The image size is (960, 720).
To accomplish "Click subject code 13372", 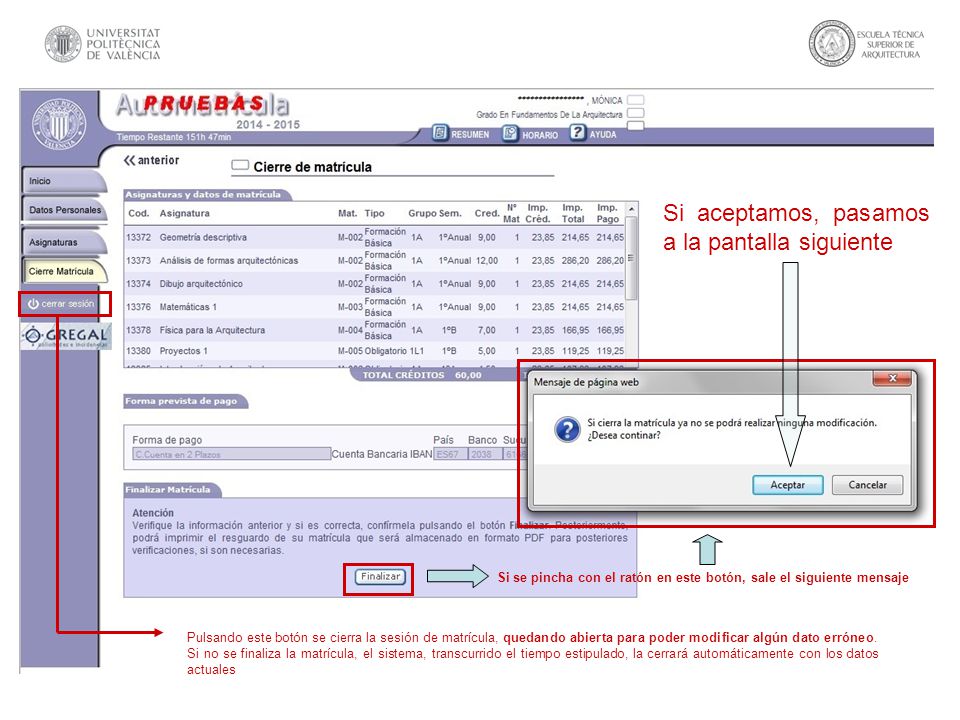I will pyautogui.click(x=138, y=238).
